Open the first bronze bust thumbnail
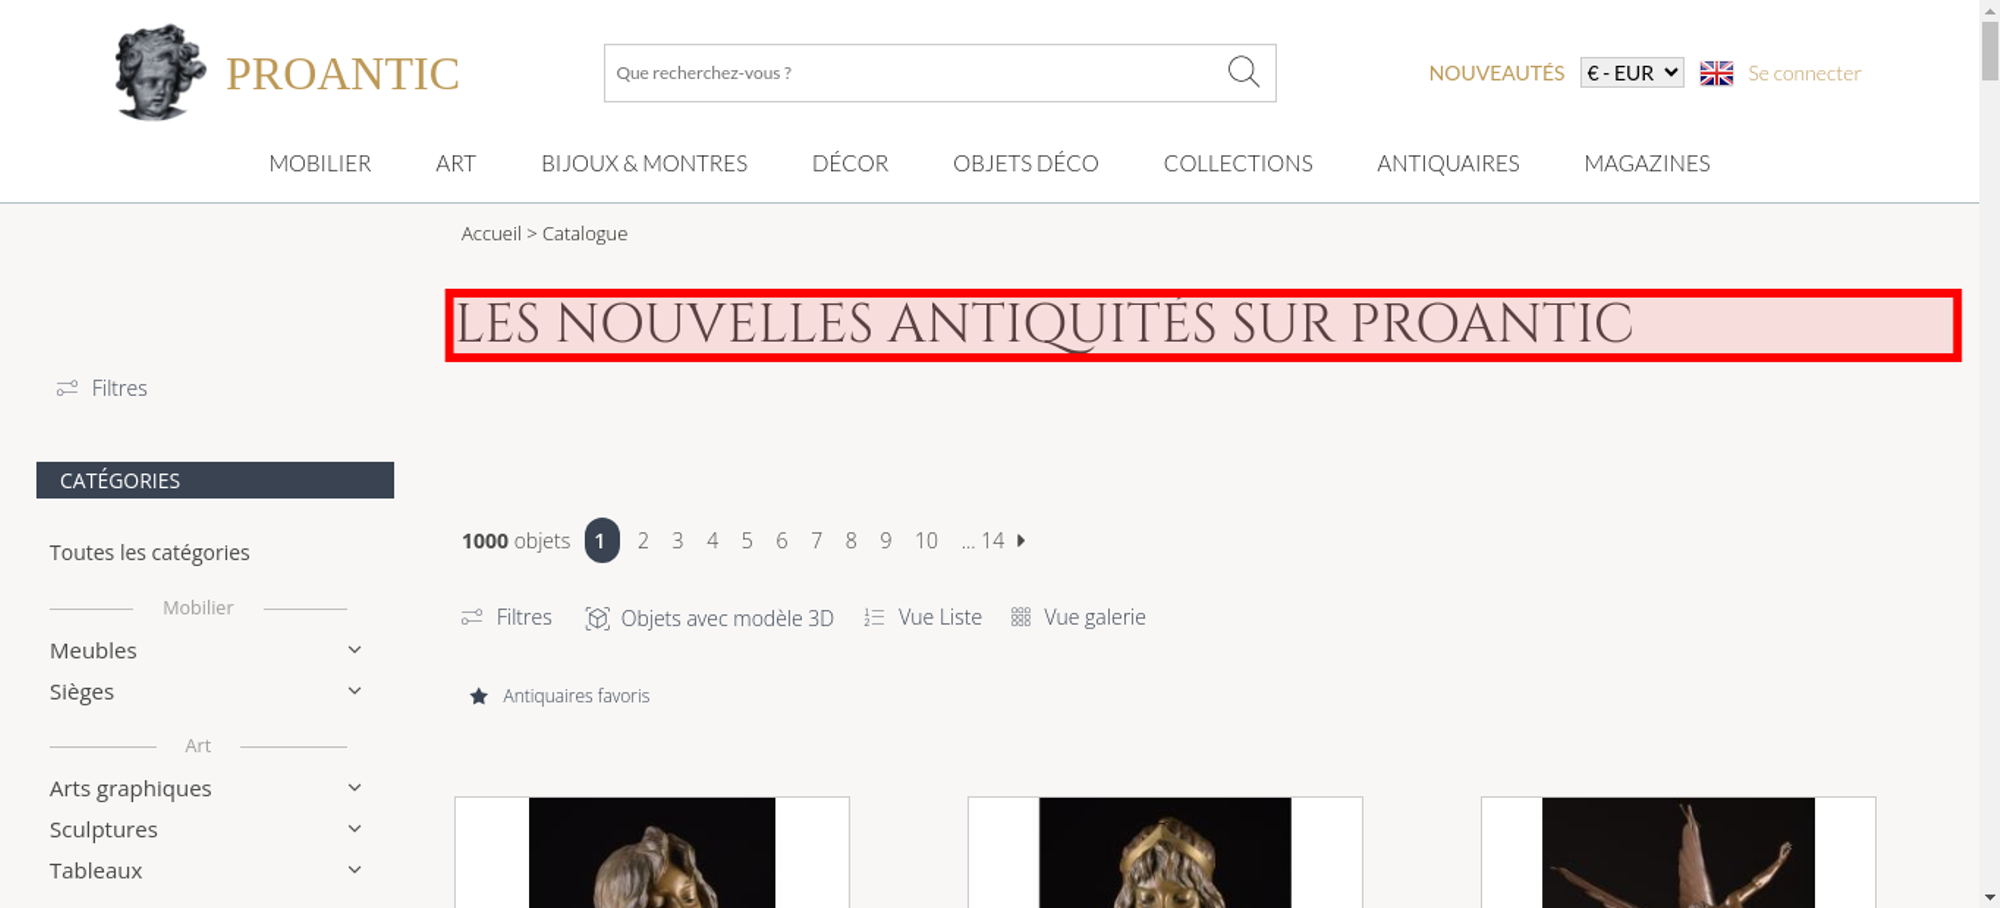This screenshot has width=2000, height=908. tap(652, 852)
